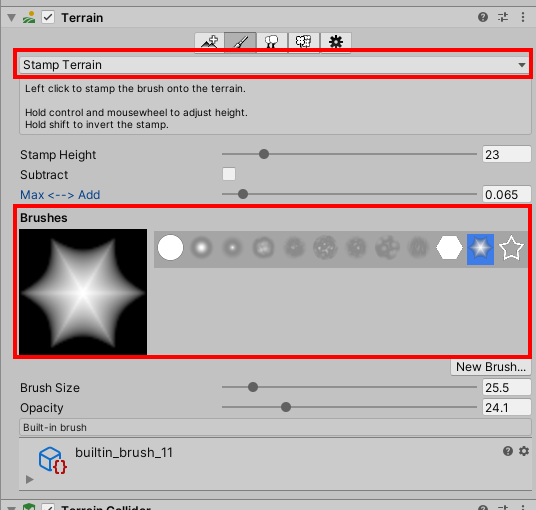
Task: Collapse the Terrain component foldout
Action: [12, 17]
